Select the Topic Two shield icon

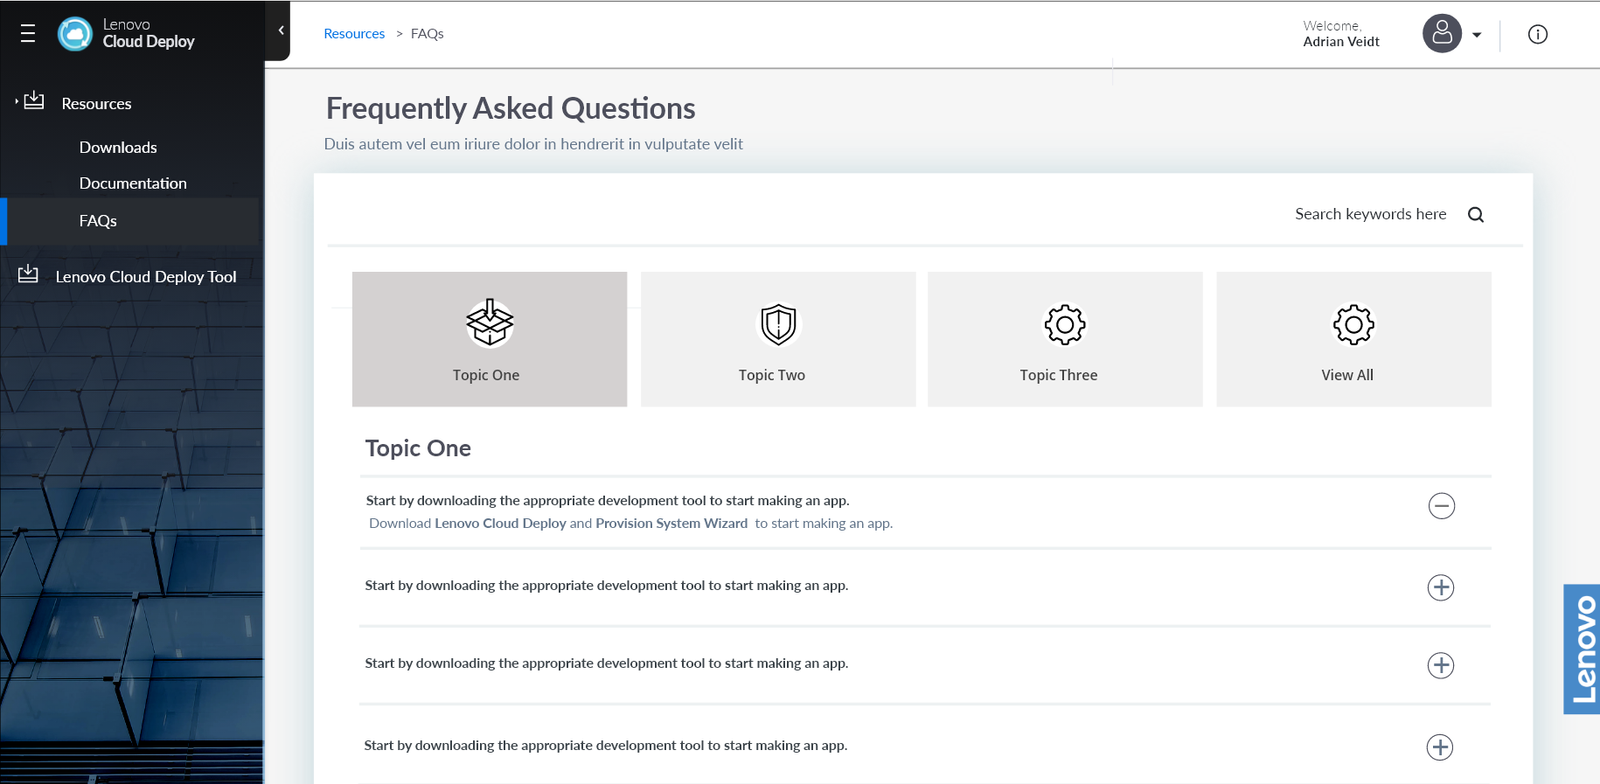coord(778,324)
